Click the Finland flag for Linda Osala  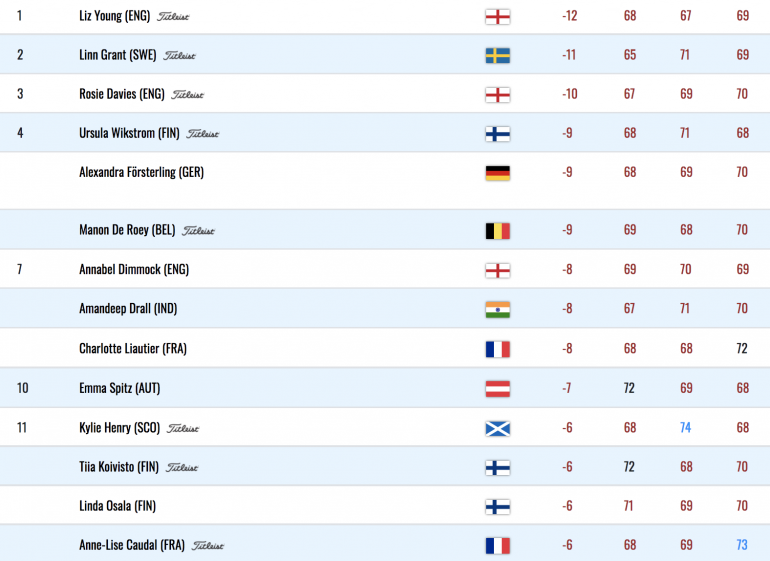click(x=497, y=506)
